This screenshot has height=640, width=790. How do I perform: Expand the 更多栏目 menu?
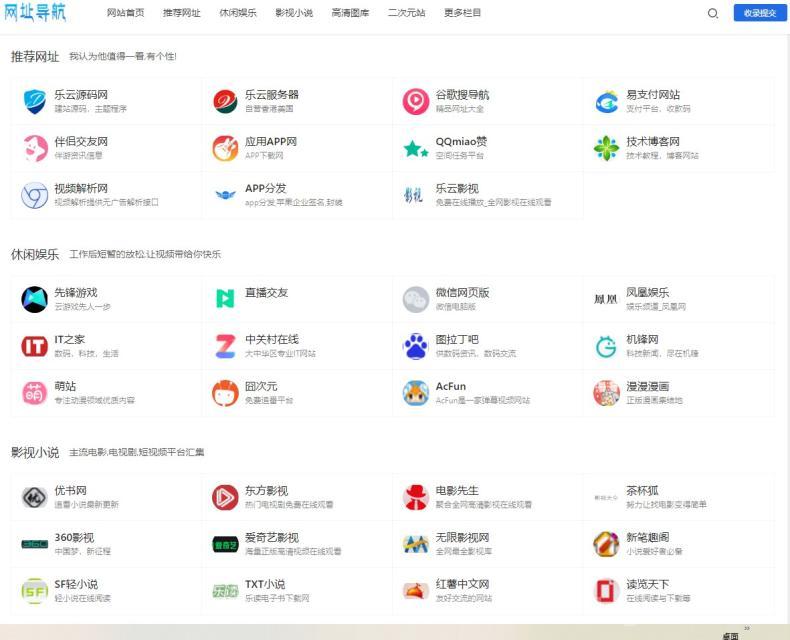pos(462,13)
